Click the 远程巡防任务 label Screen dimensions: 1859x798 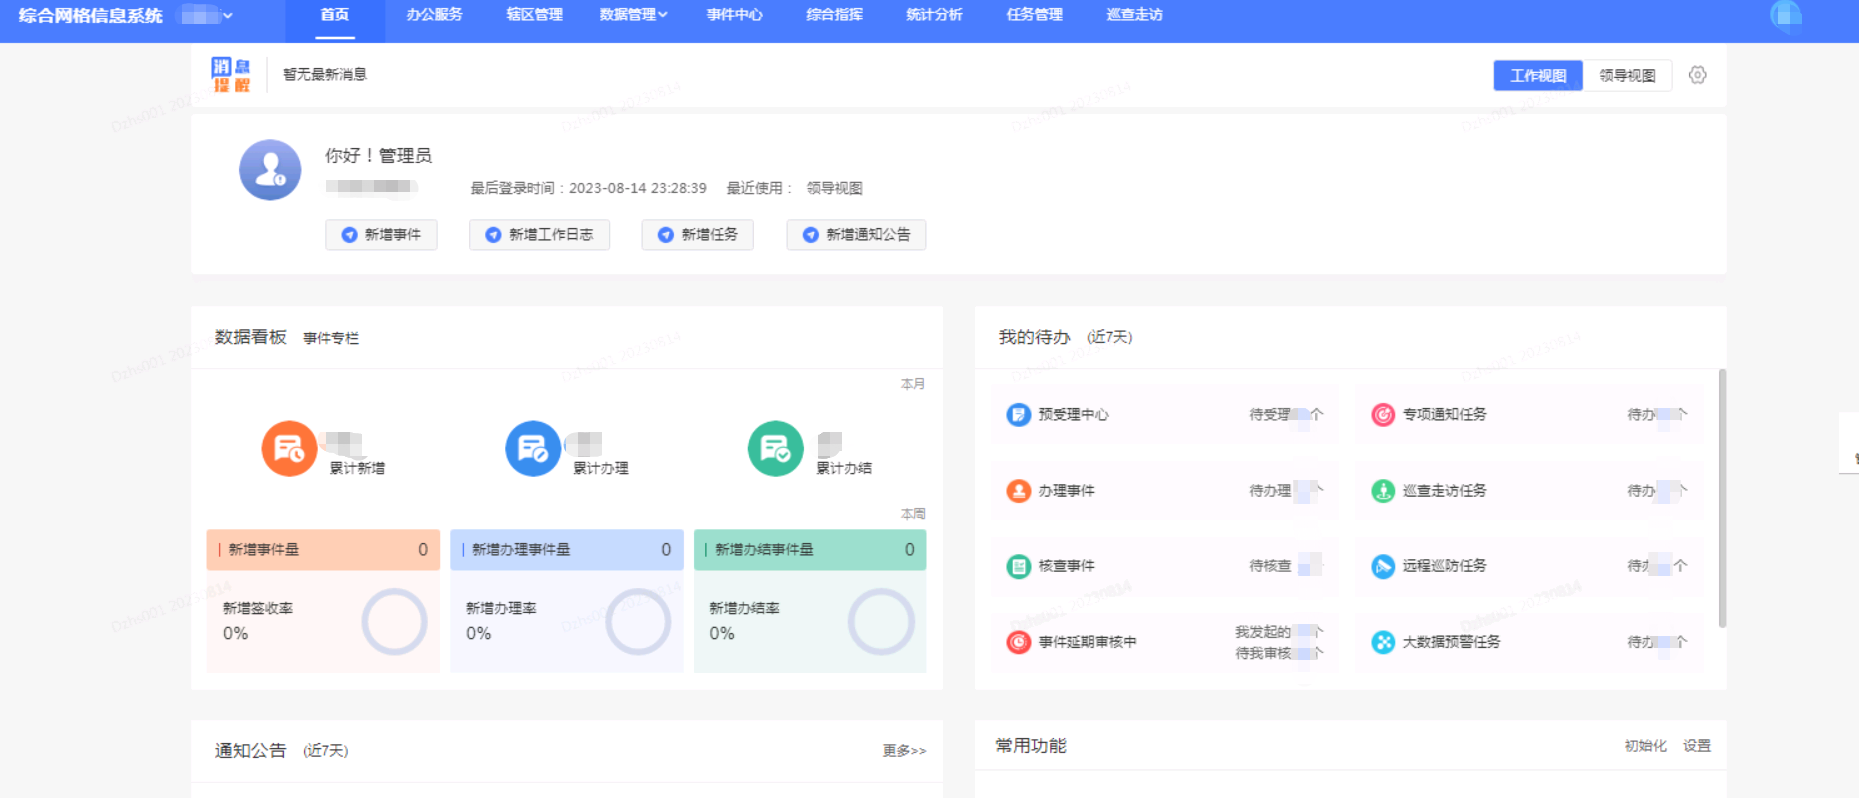1444,566
